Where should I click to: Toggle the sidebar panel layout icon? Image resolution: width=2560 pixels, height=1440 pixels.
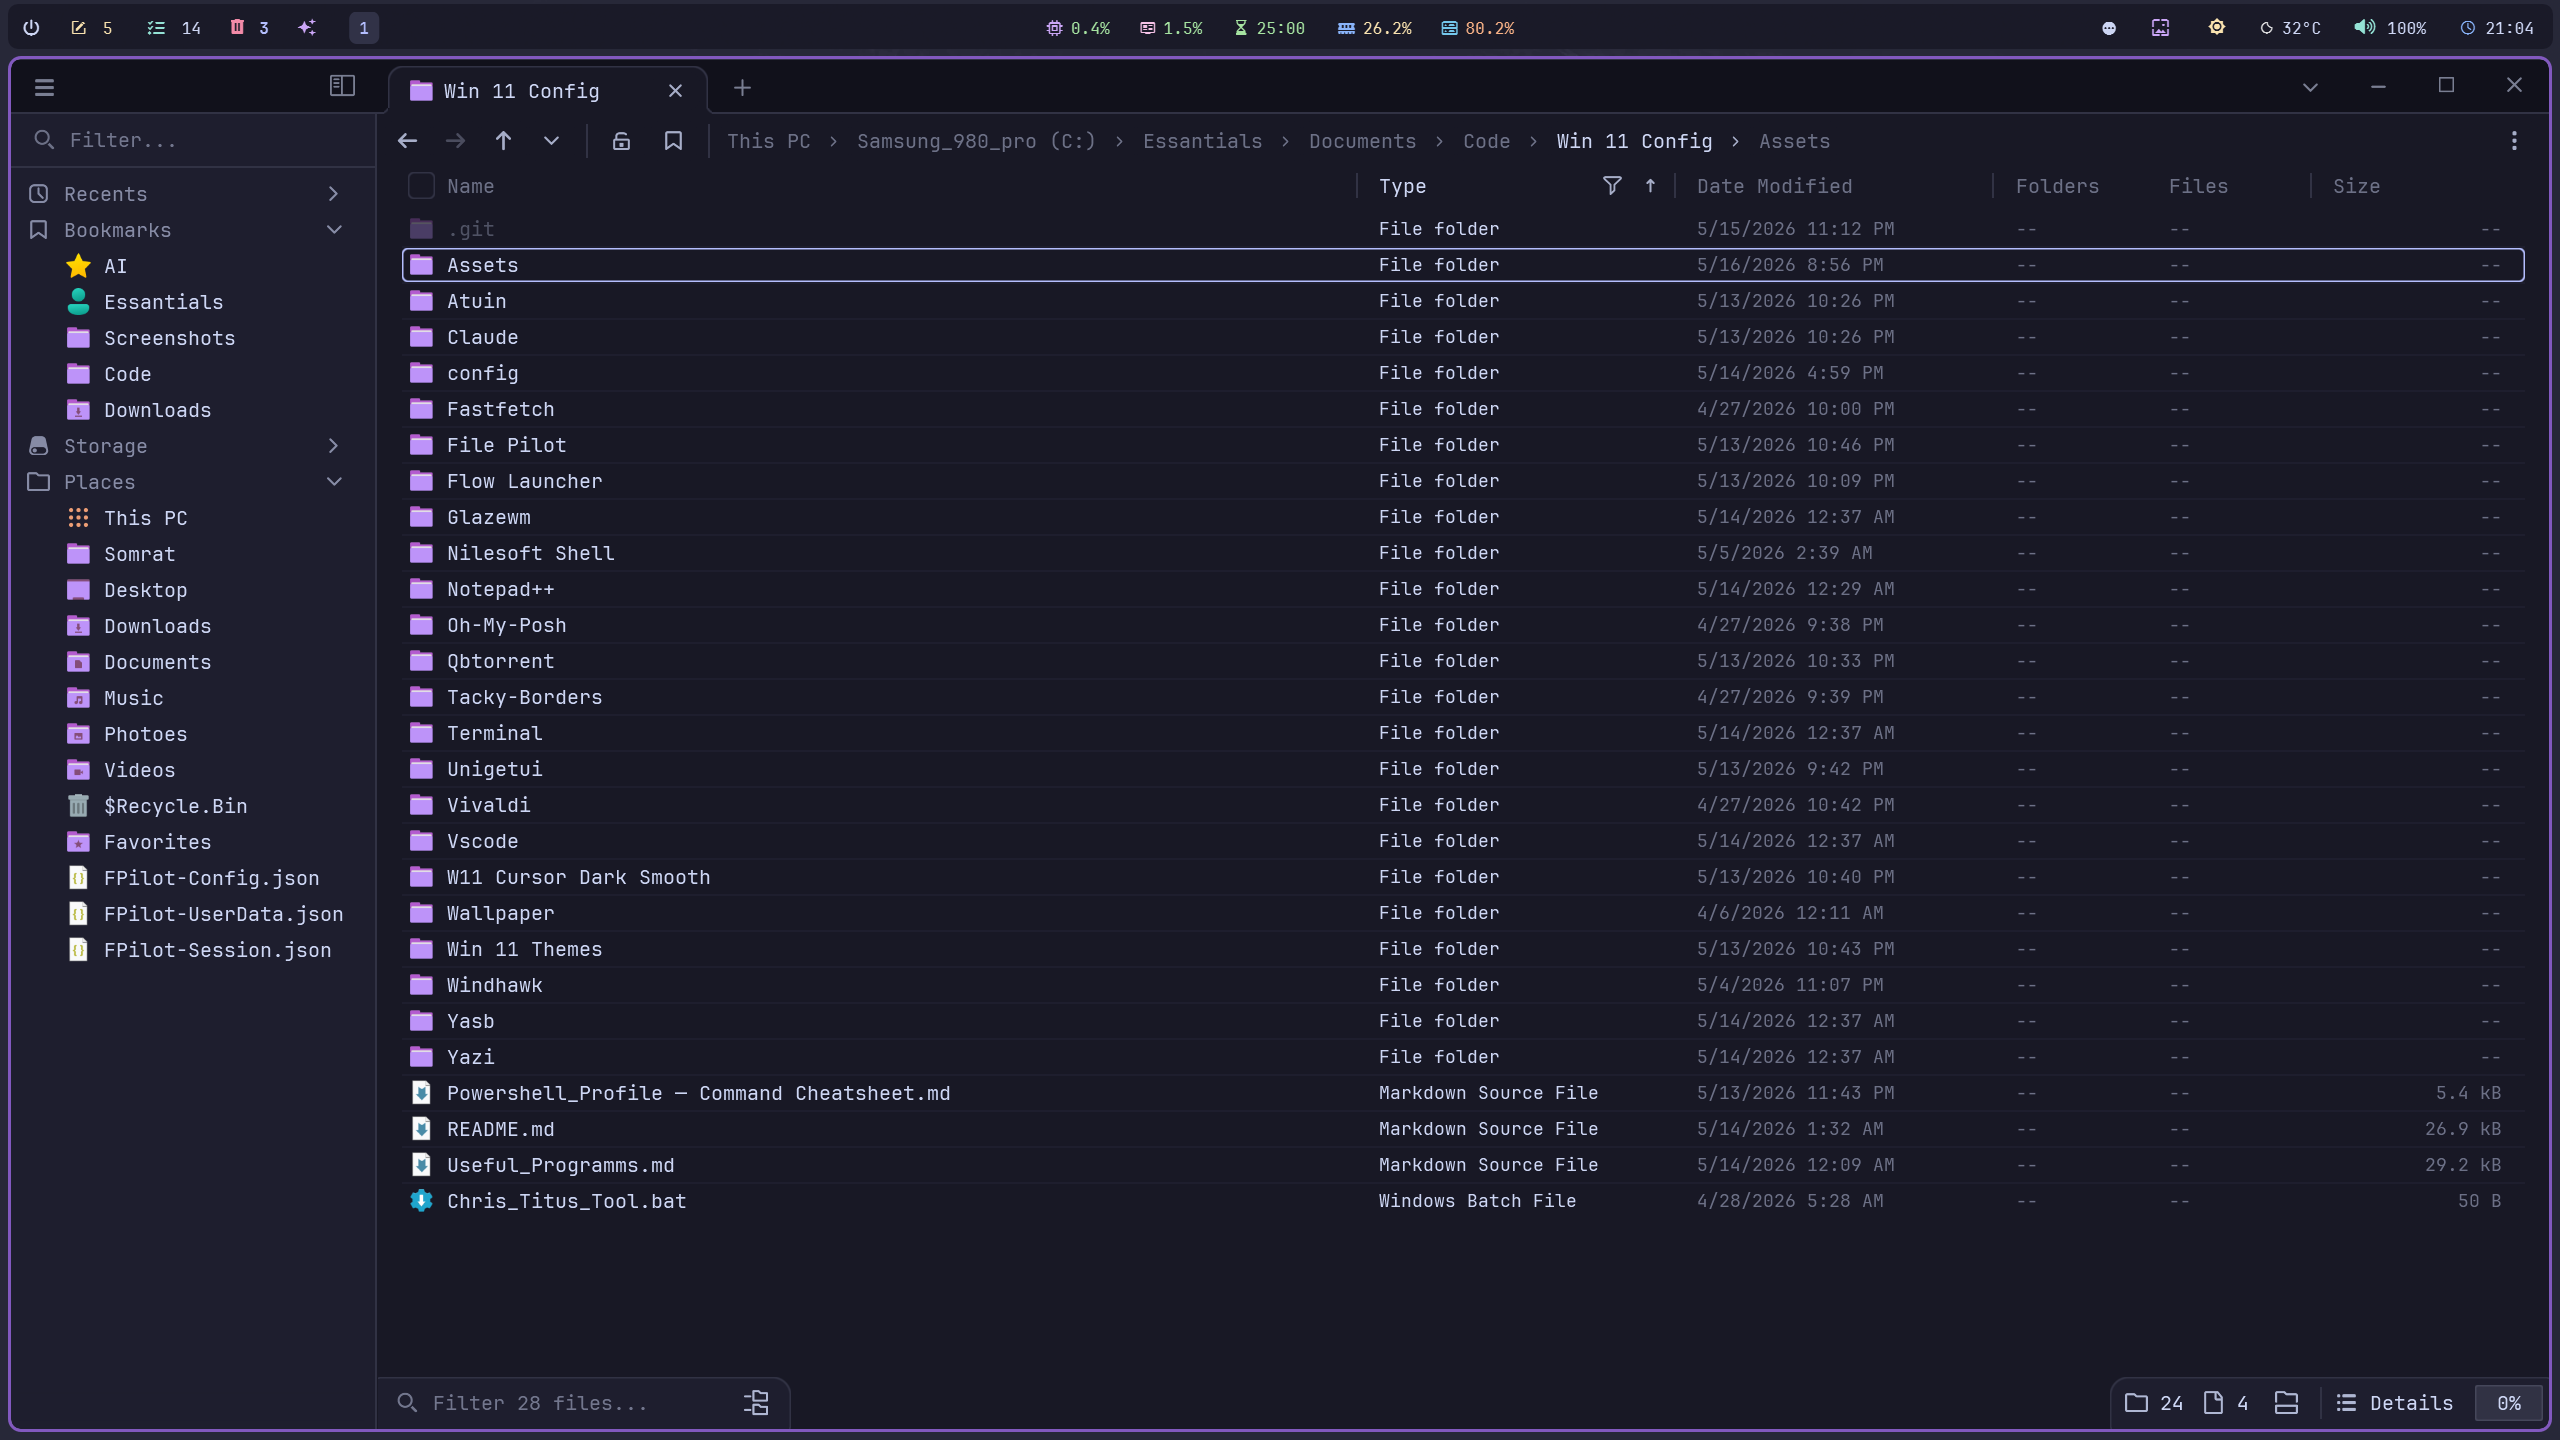342,86
